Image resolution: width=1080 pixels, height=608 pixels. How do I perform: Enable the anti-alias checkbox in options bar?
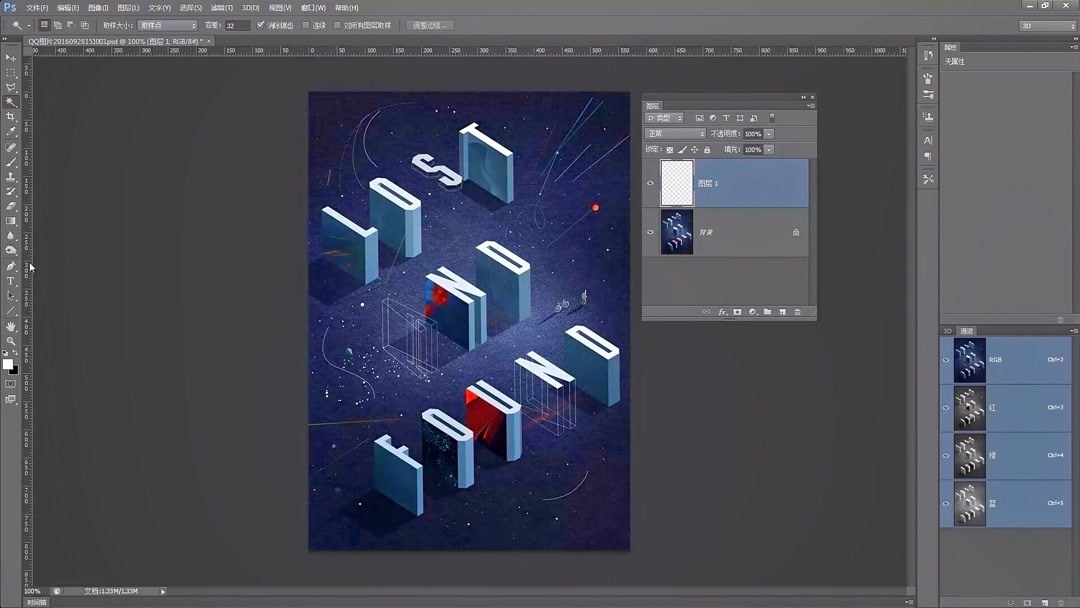(260, 25)
